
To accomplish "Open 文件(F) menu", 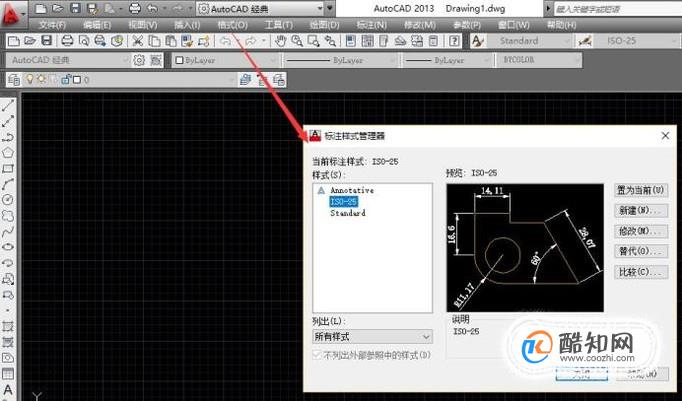I will (53, 25).
